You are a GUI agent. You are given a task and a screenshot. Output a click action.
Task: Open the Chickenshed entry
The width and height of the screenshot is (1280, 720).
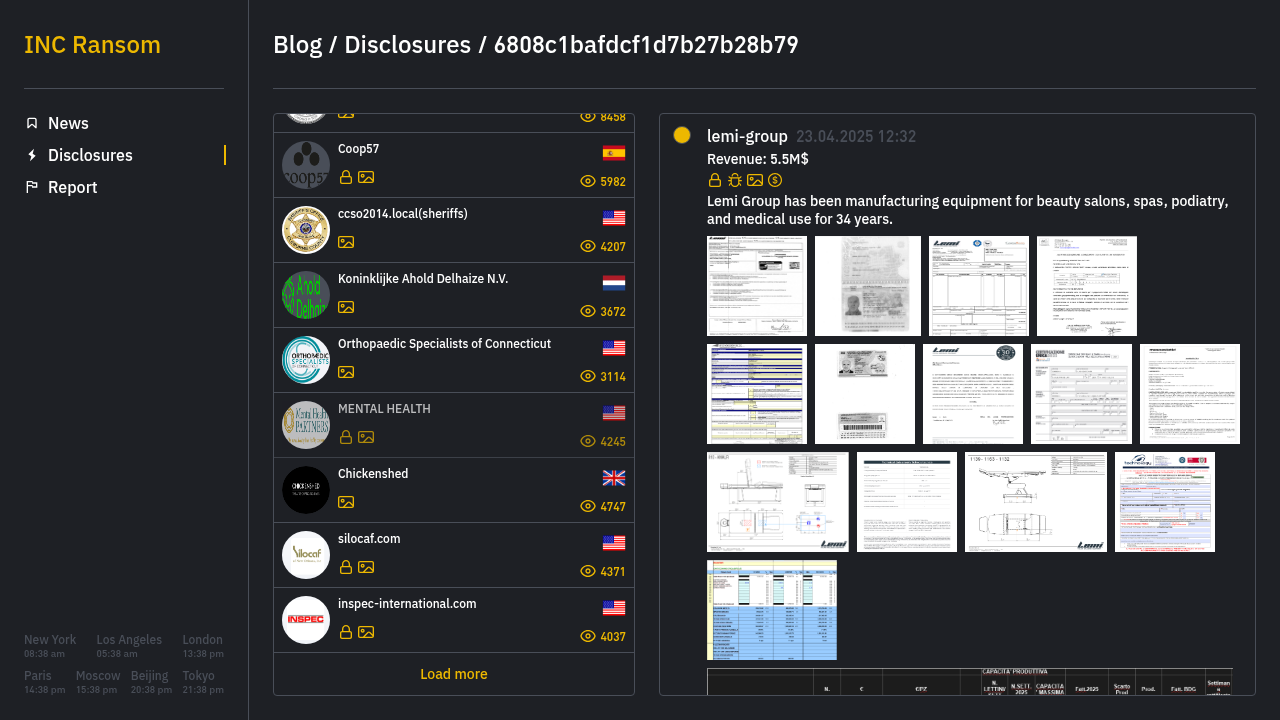[x=454, y=490]
